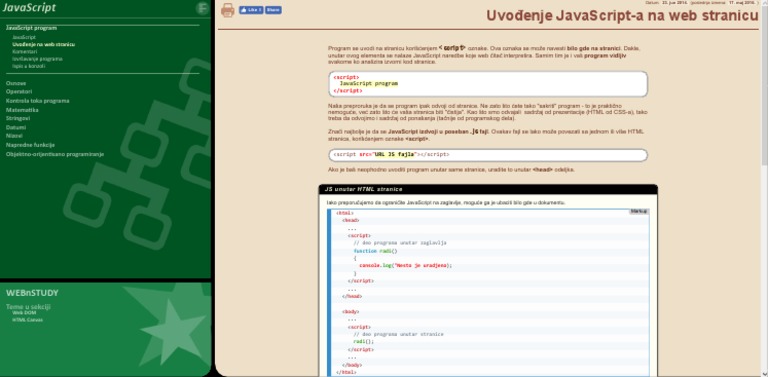Click the Markup label on code block
768x377 pixels.
639,212
